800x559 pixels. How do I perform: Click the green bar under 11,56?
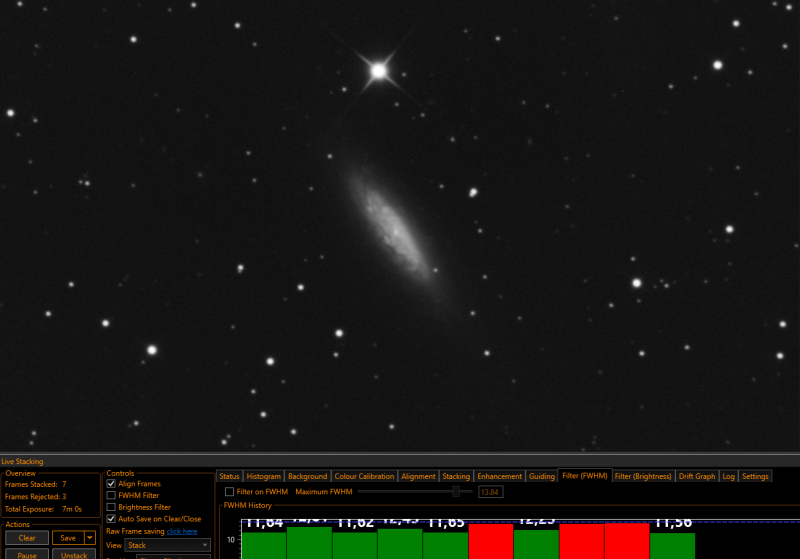click(672, 546)
